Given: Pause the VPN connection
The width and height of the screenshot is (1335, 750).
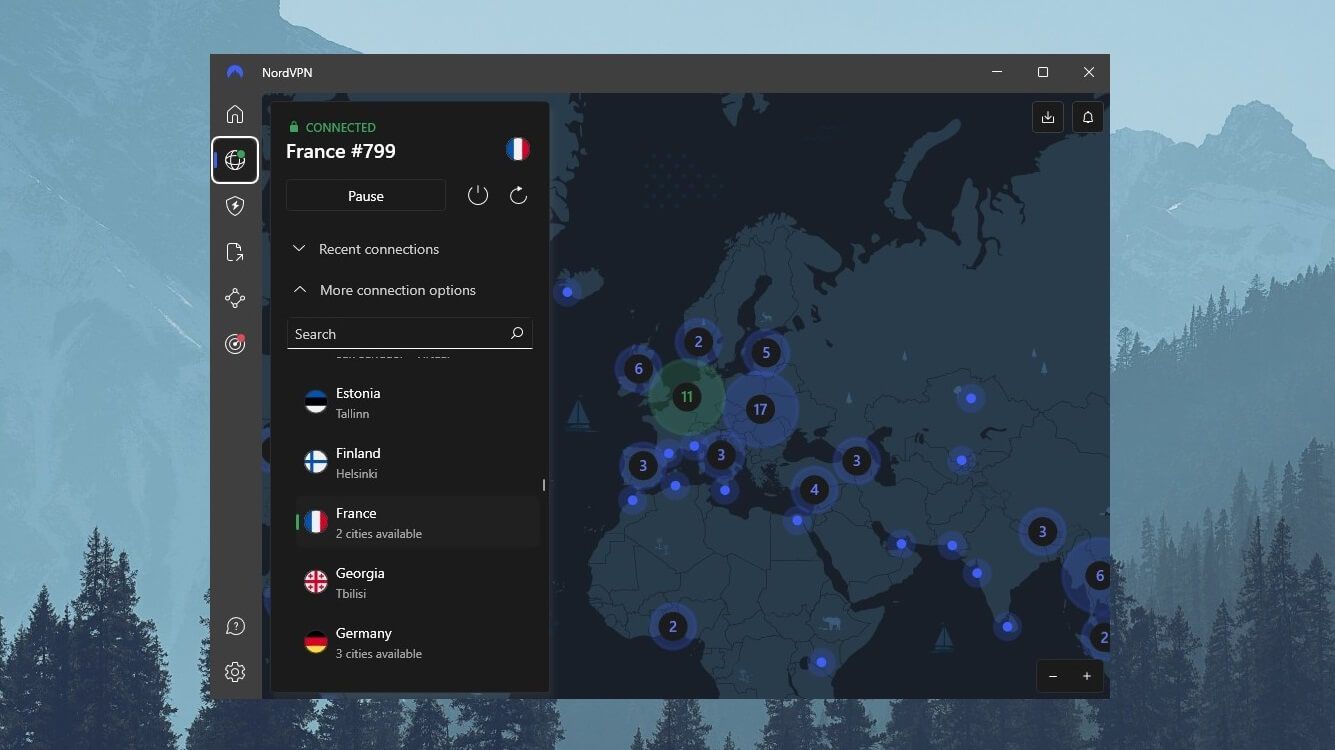Looking at the screenshot, I should click(x=366, y=196).
